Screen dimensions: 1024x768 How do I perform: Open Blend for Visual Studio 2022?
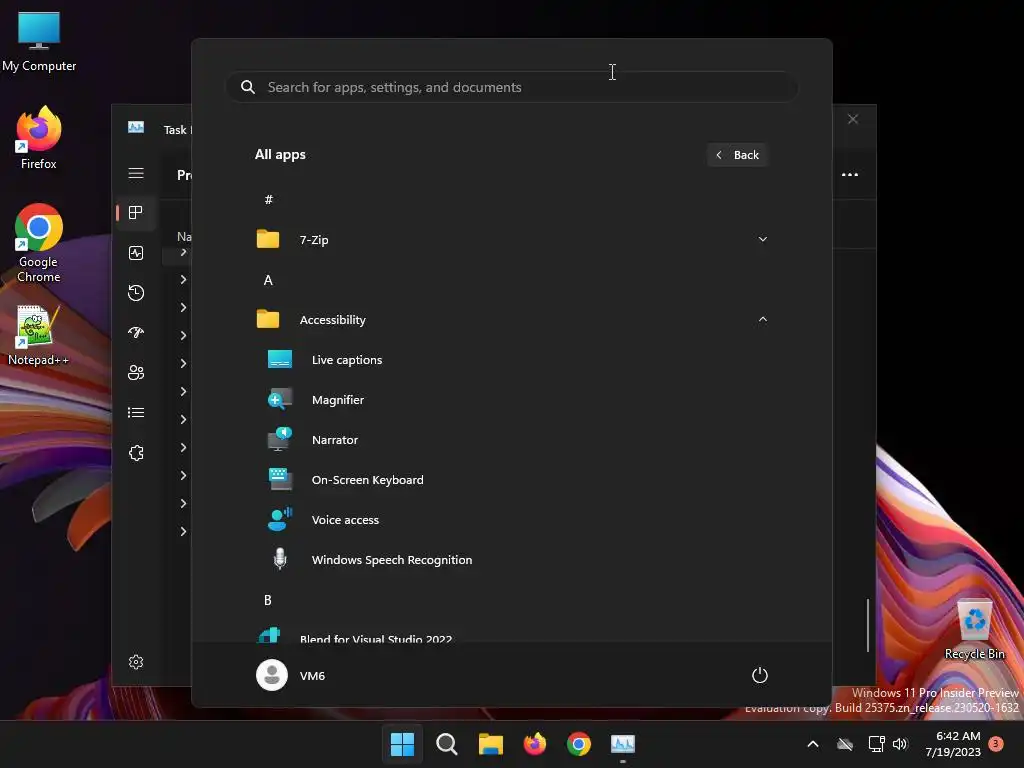(511, 633)
